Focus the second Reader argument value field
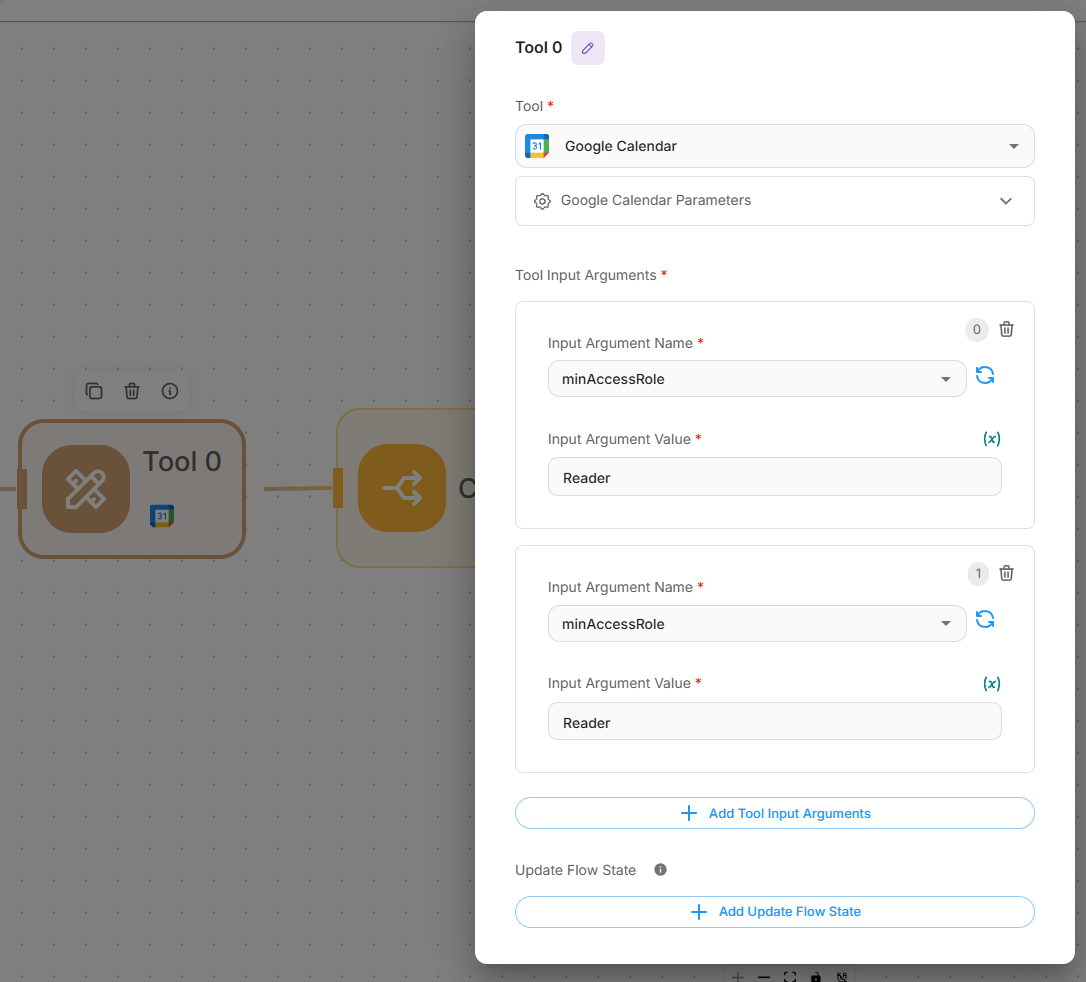1086x982 pixels. [x=774, y=722]
